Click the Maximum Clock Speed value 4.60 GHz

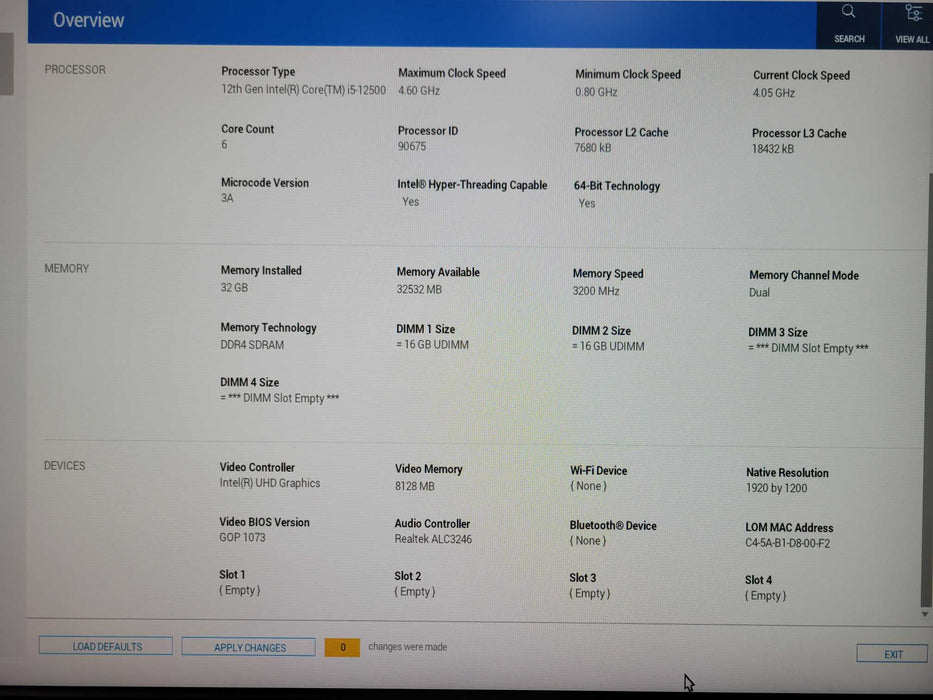tap(419, 90)
